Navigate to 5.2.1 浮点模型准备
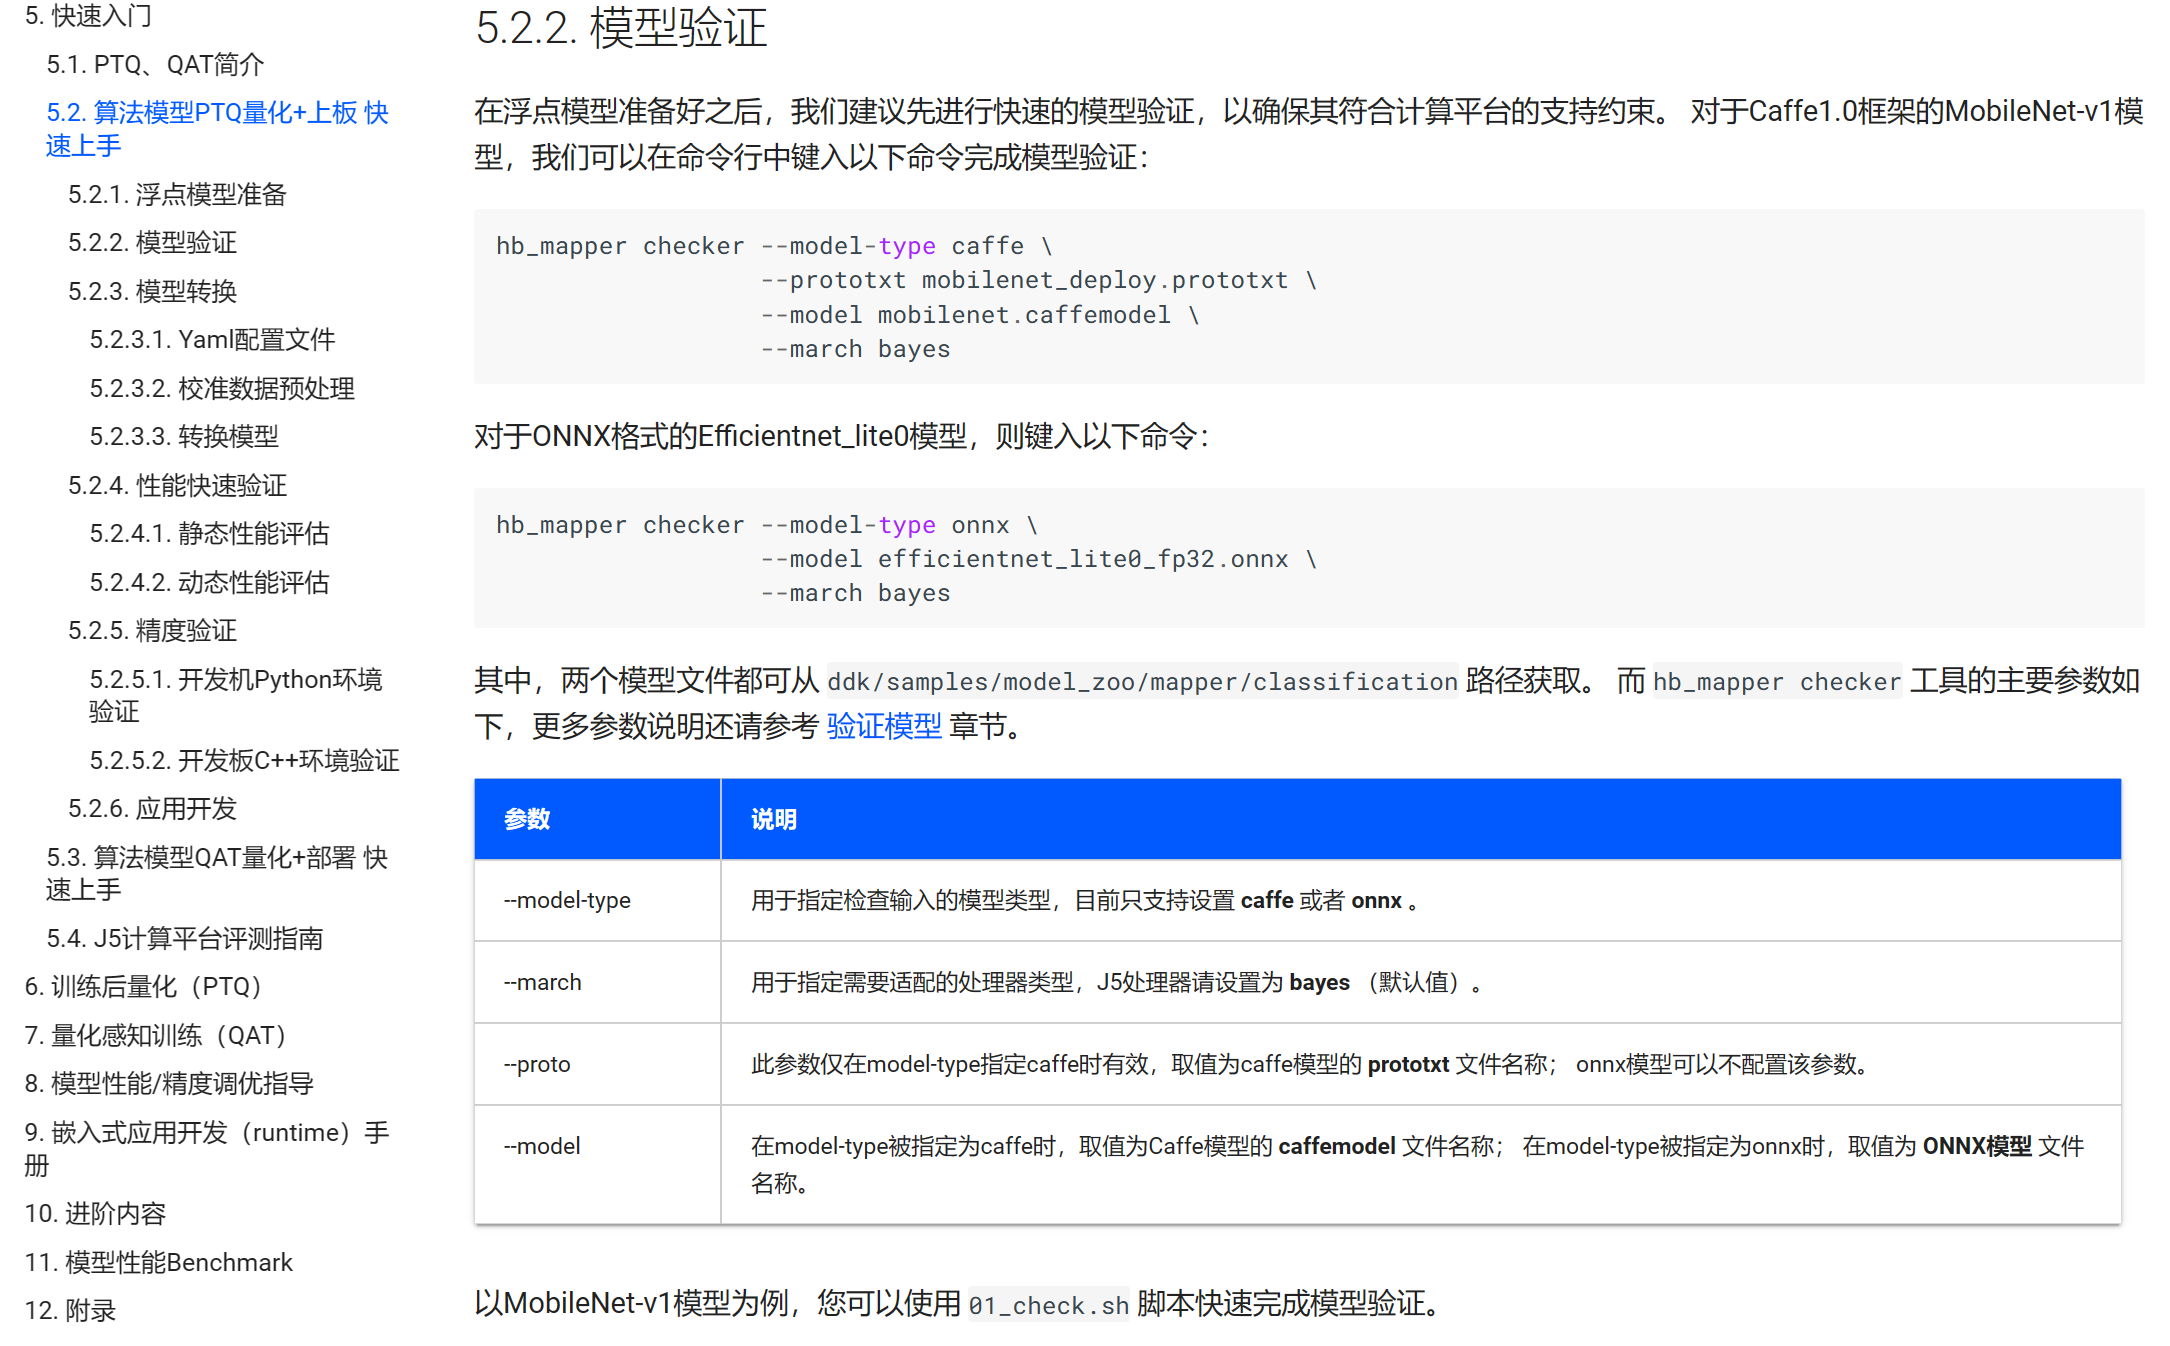This screenshot has height=1346, width=2170. 177,194
